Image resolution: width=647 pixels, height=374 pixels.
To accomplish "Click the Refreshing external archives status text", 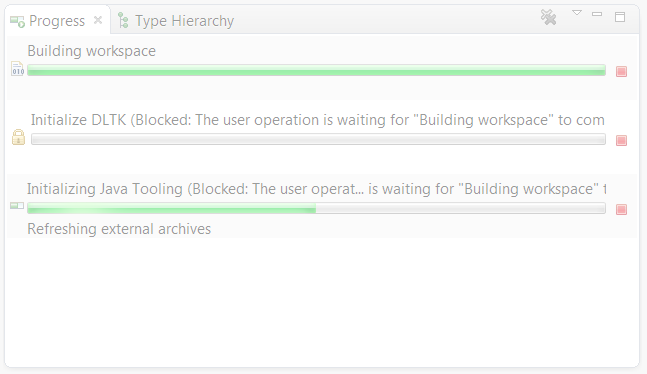I will coord(119,229).
